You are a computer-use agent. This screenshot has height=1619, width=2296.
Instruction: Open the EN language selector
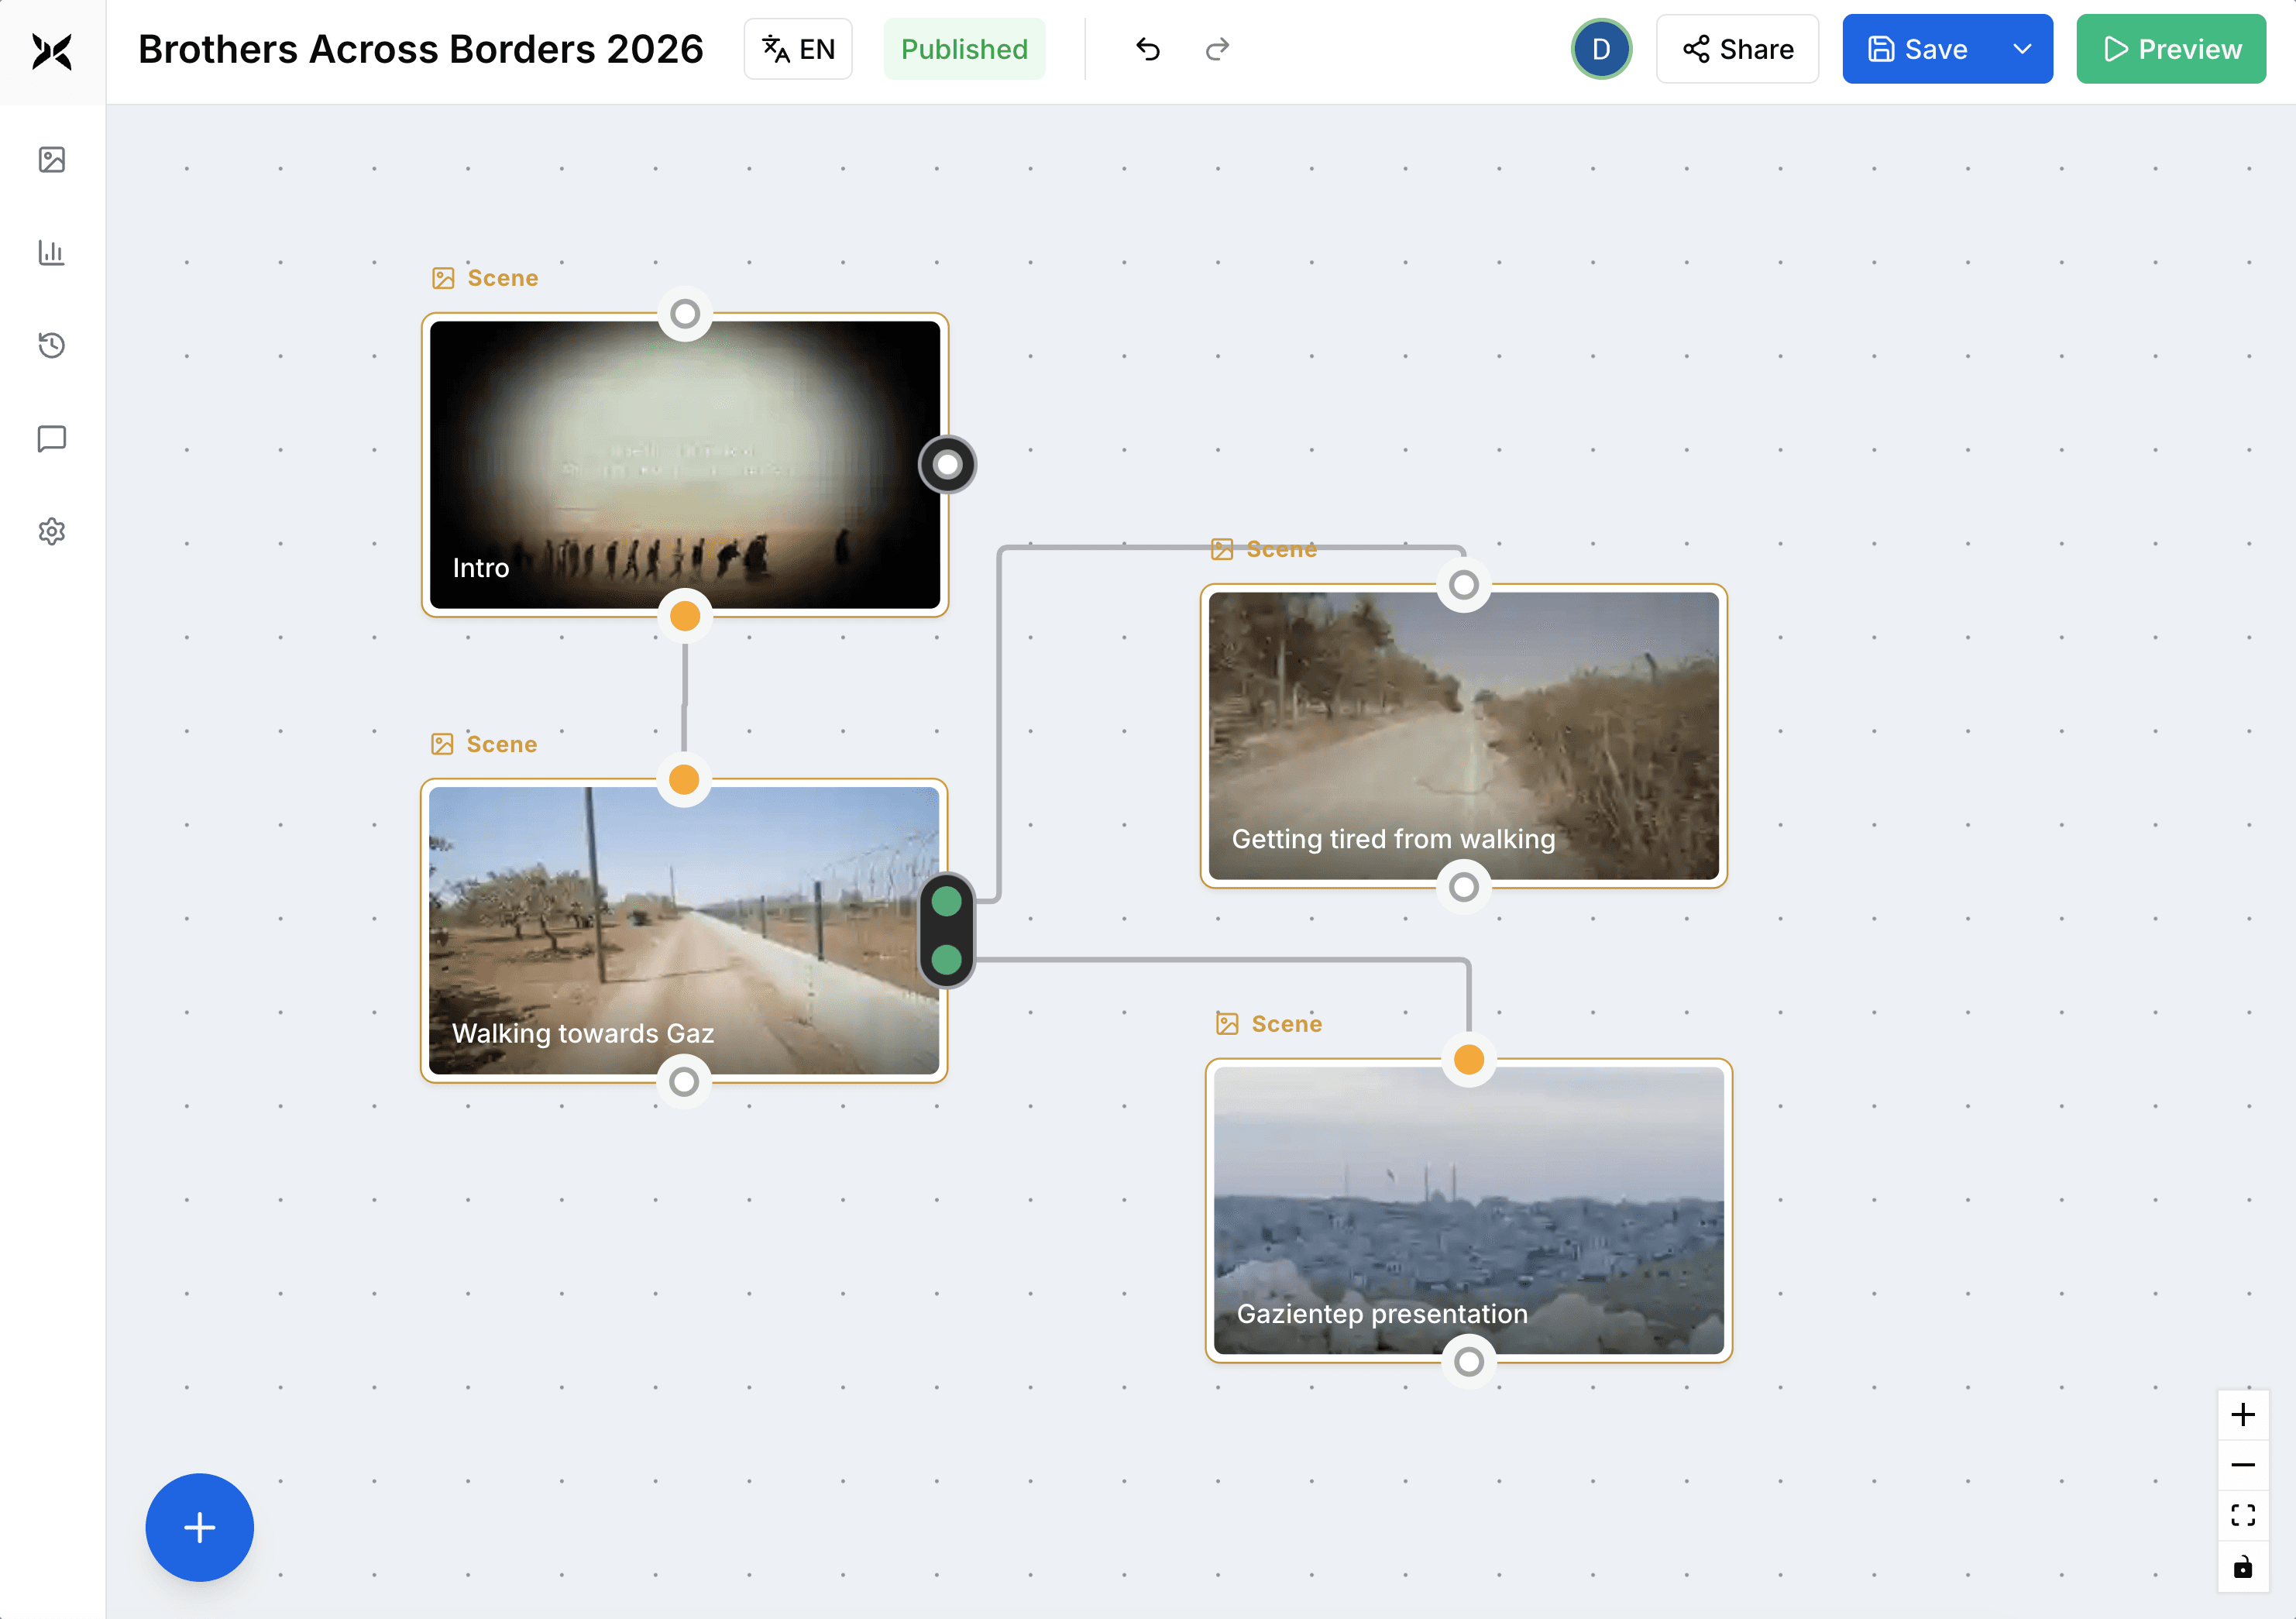coord(798,49)
